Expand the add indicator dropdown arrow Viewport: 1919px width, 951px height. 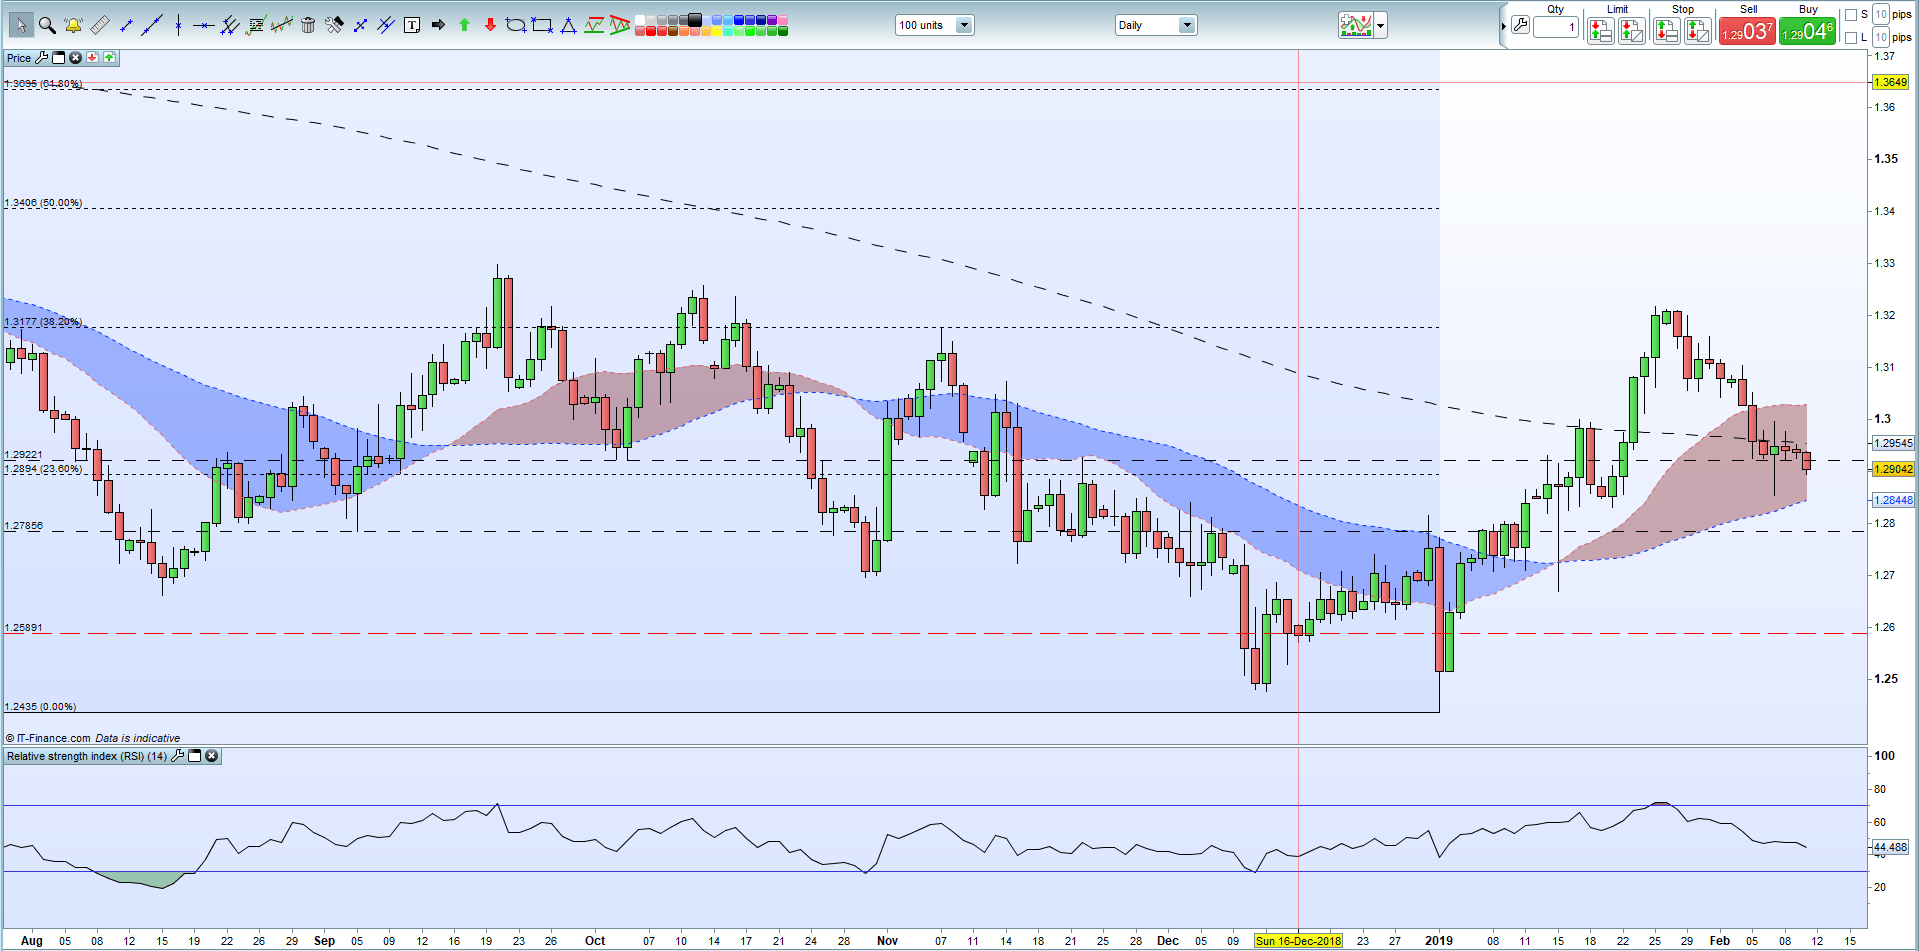(x=1380, y=25)
